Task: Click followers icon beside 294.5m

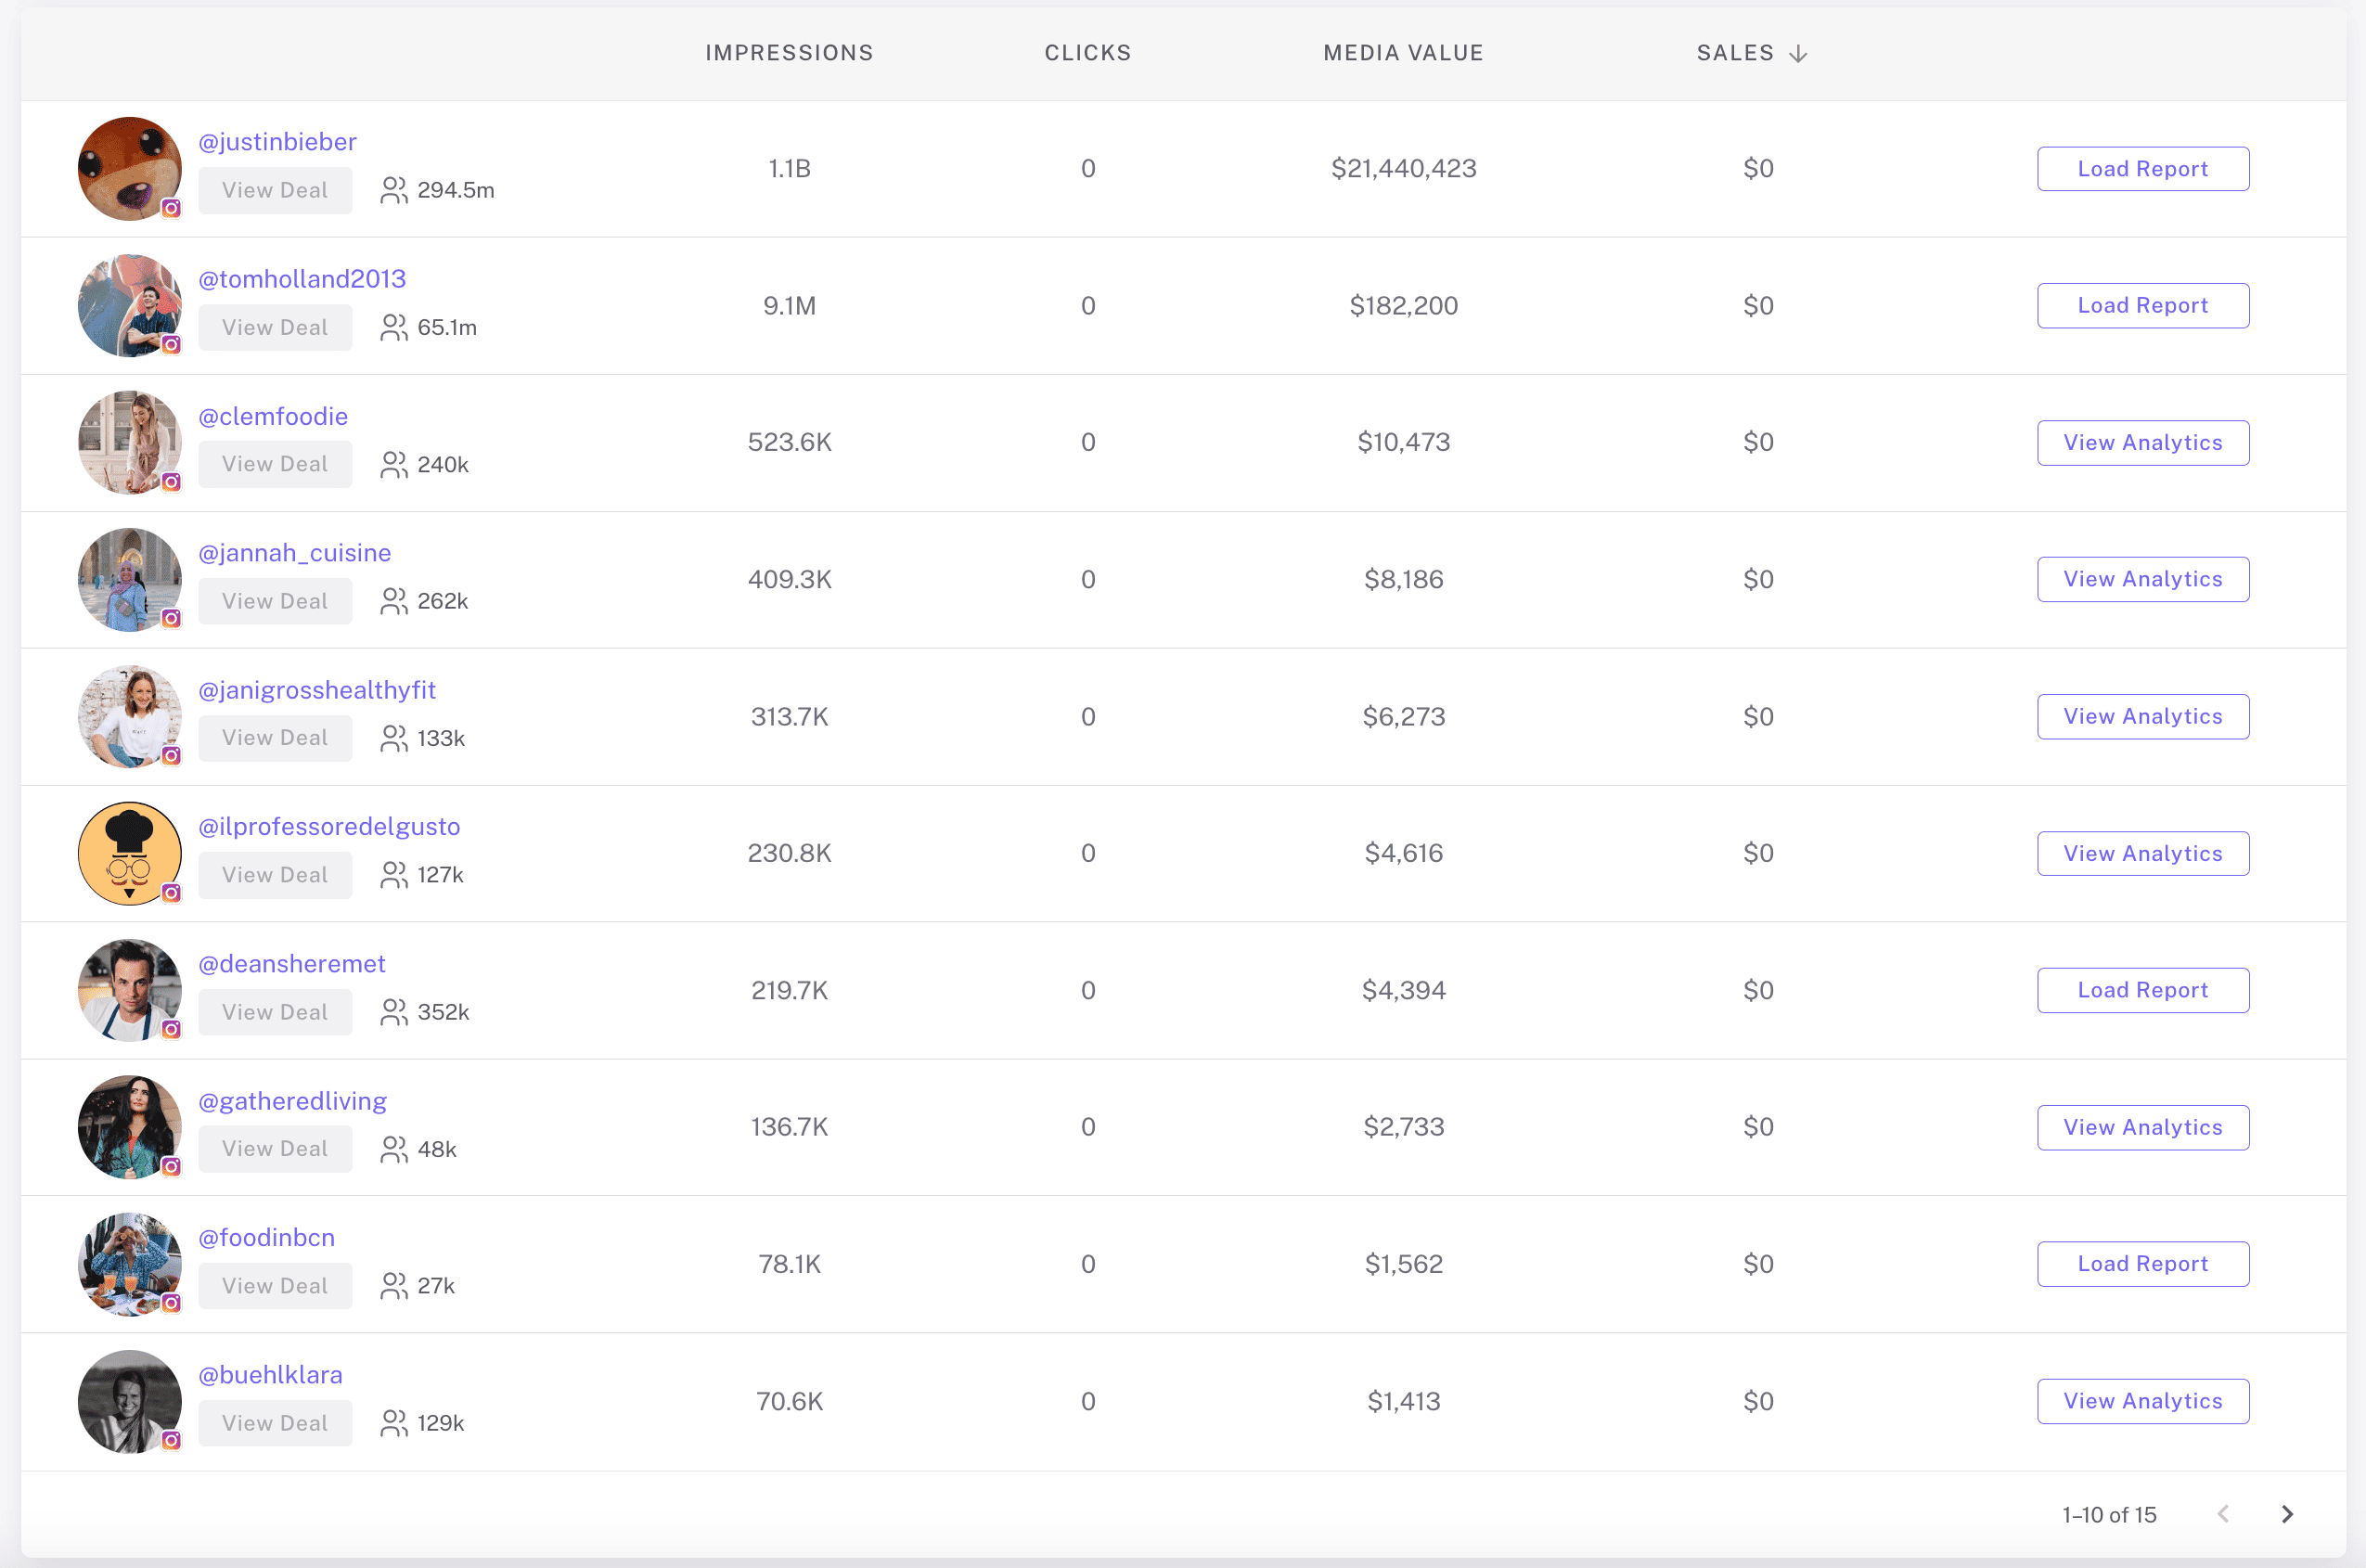Action: coord(394,190)
